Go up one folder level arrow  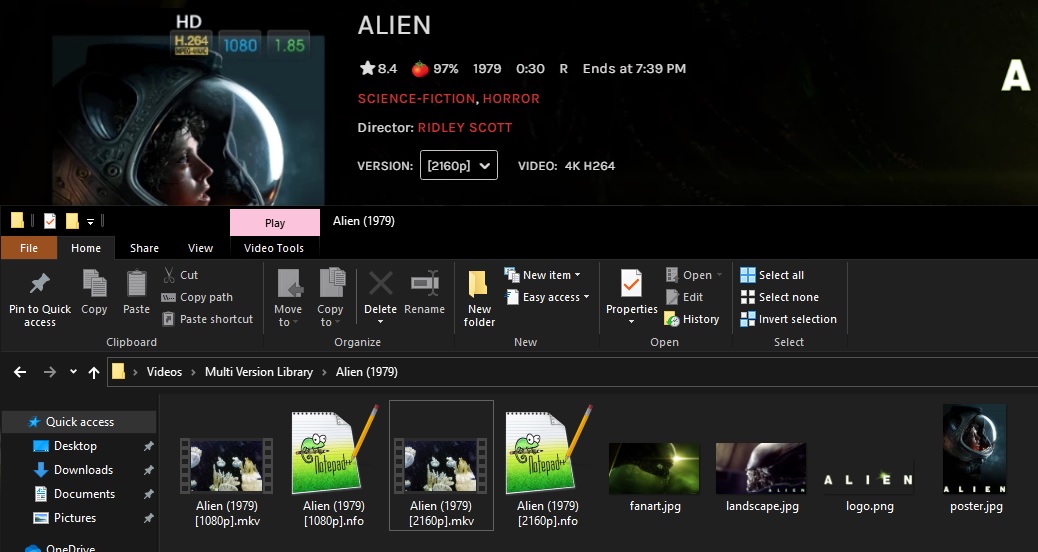click(94, 372)
